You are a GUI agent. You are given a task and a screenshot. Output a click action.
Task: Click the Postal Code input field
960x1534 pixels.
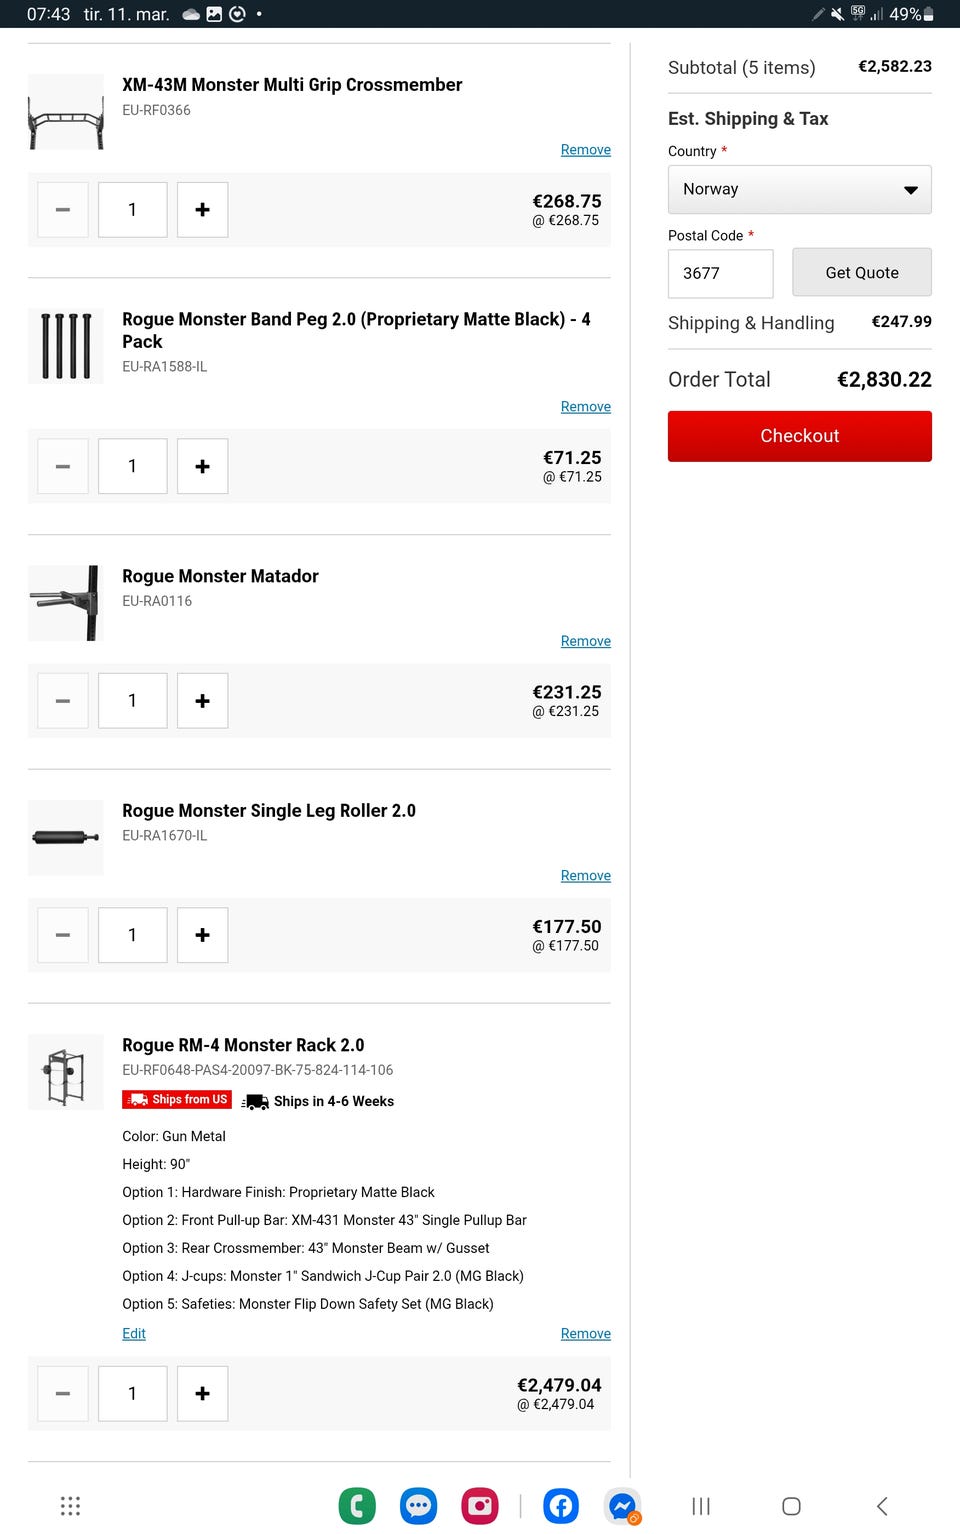[720, 273]
